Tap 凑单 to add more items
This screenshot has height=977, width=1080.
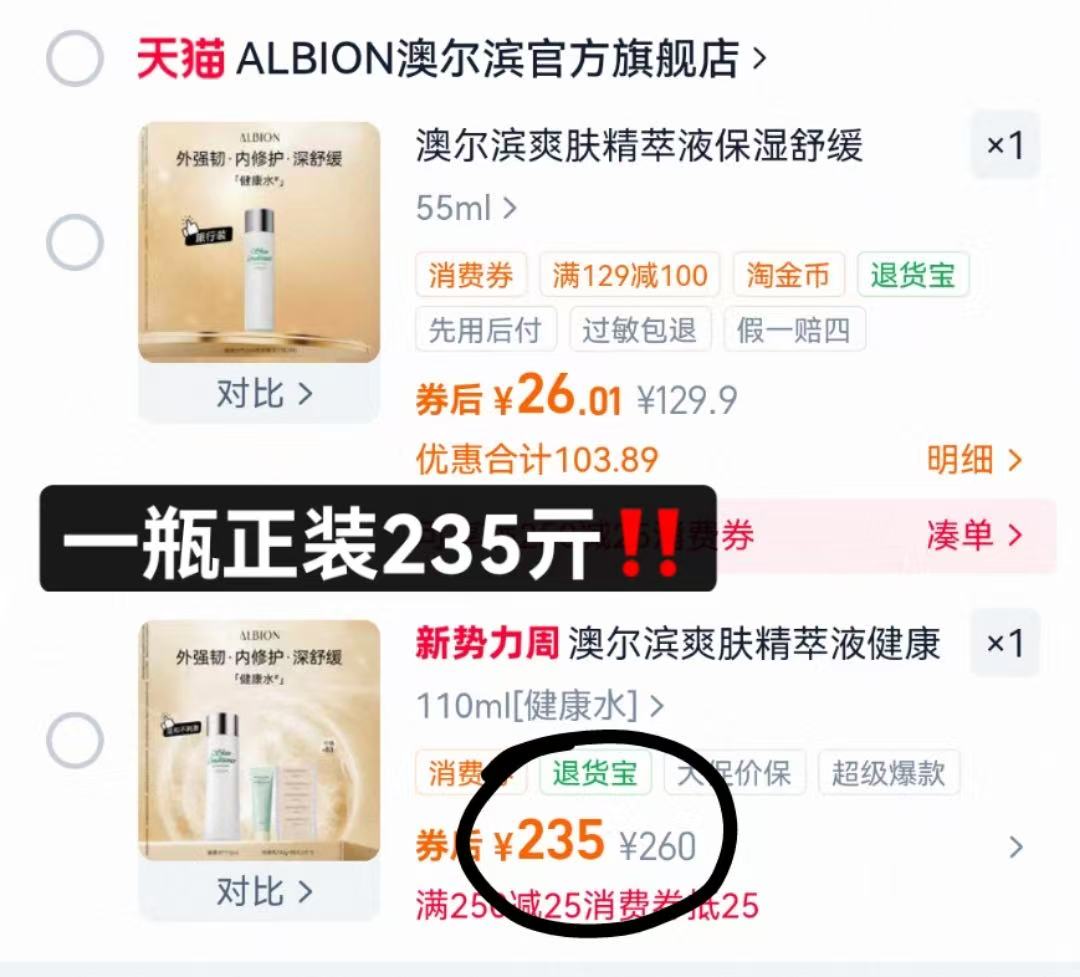point(974,535)
